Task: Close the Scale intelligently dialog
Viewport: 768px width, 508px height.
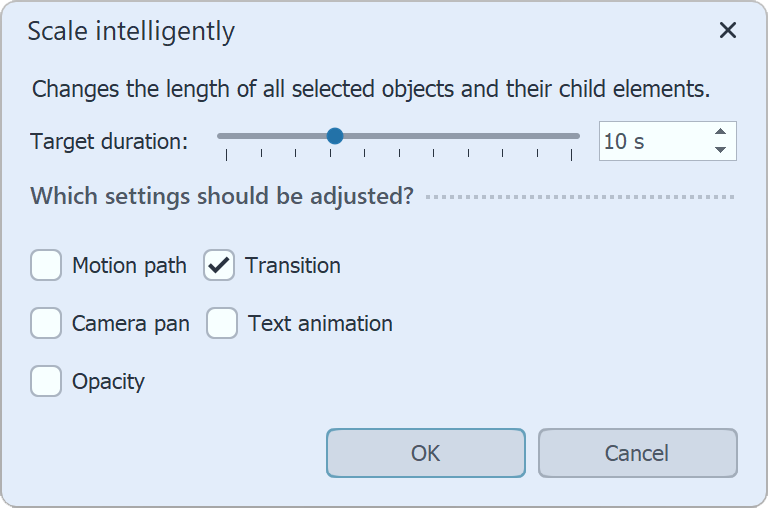Action: [728, 30]
